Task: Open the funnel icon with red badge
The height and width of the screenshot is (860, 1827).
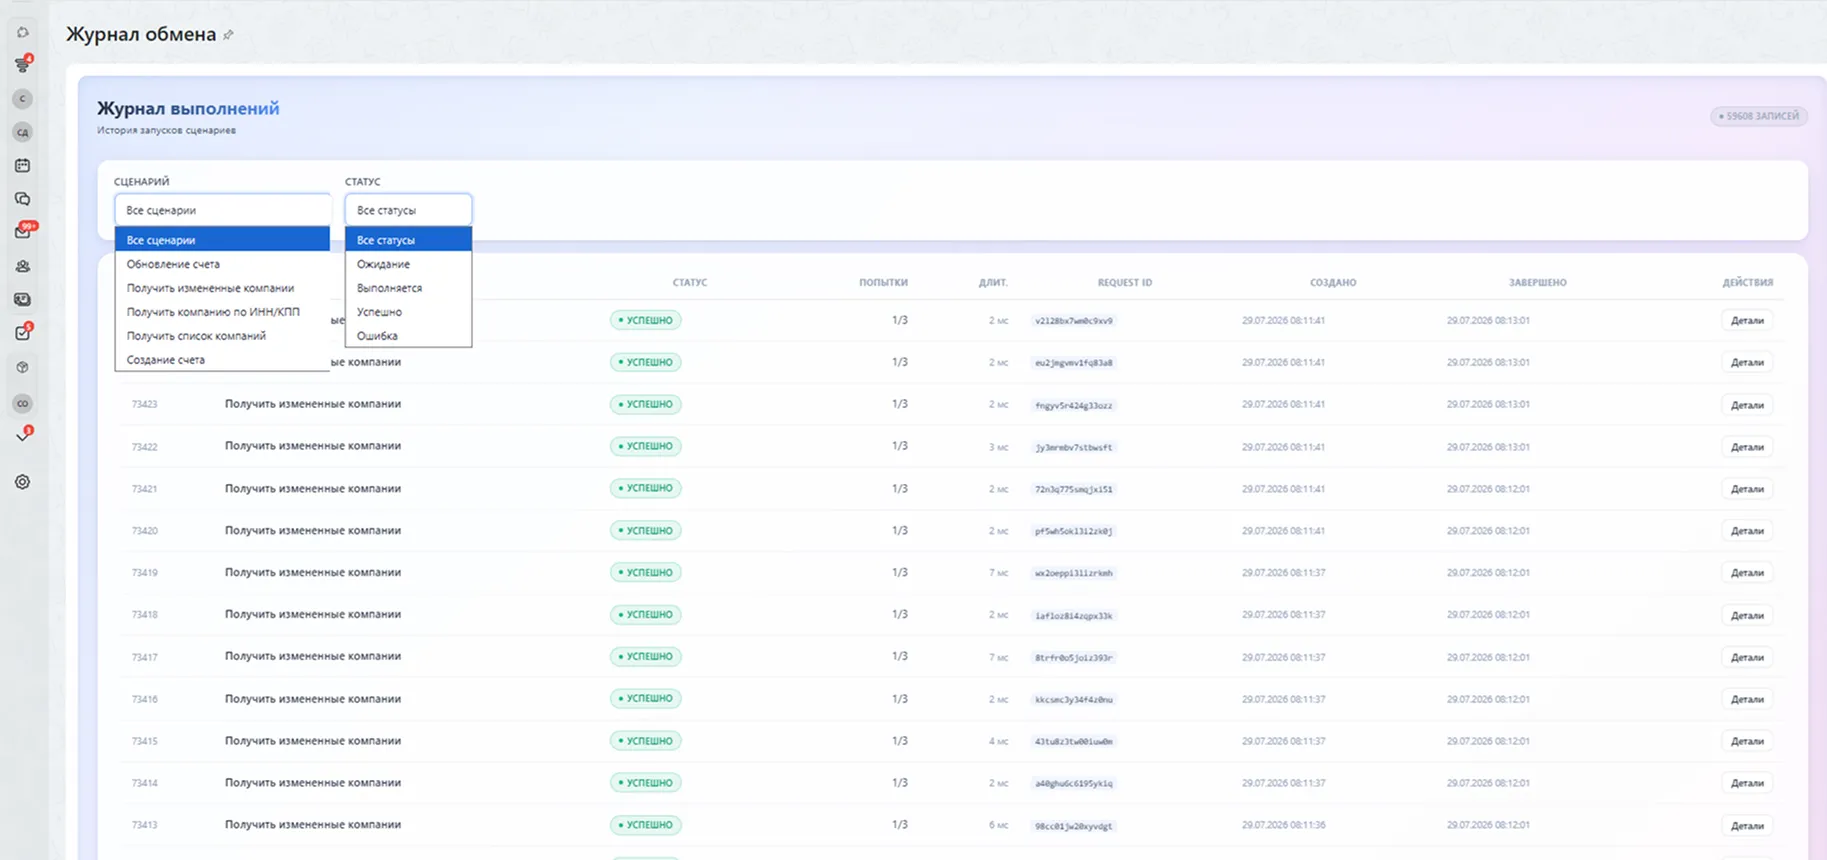Action: pyautogui.click(x=22, y=65)
